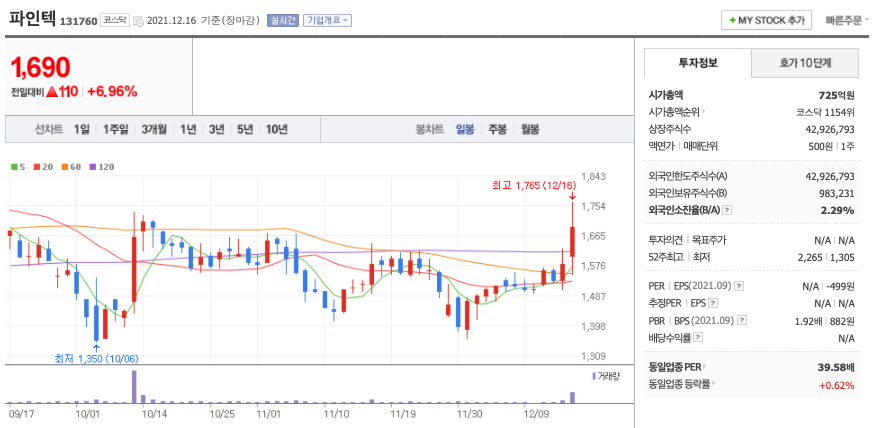Select the 5년 line chart period
The height and width of the screenshot is (428, 874).
click(245, 129)
